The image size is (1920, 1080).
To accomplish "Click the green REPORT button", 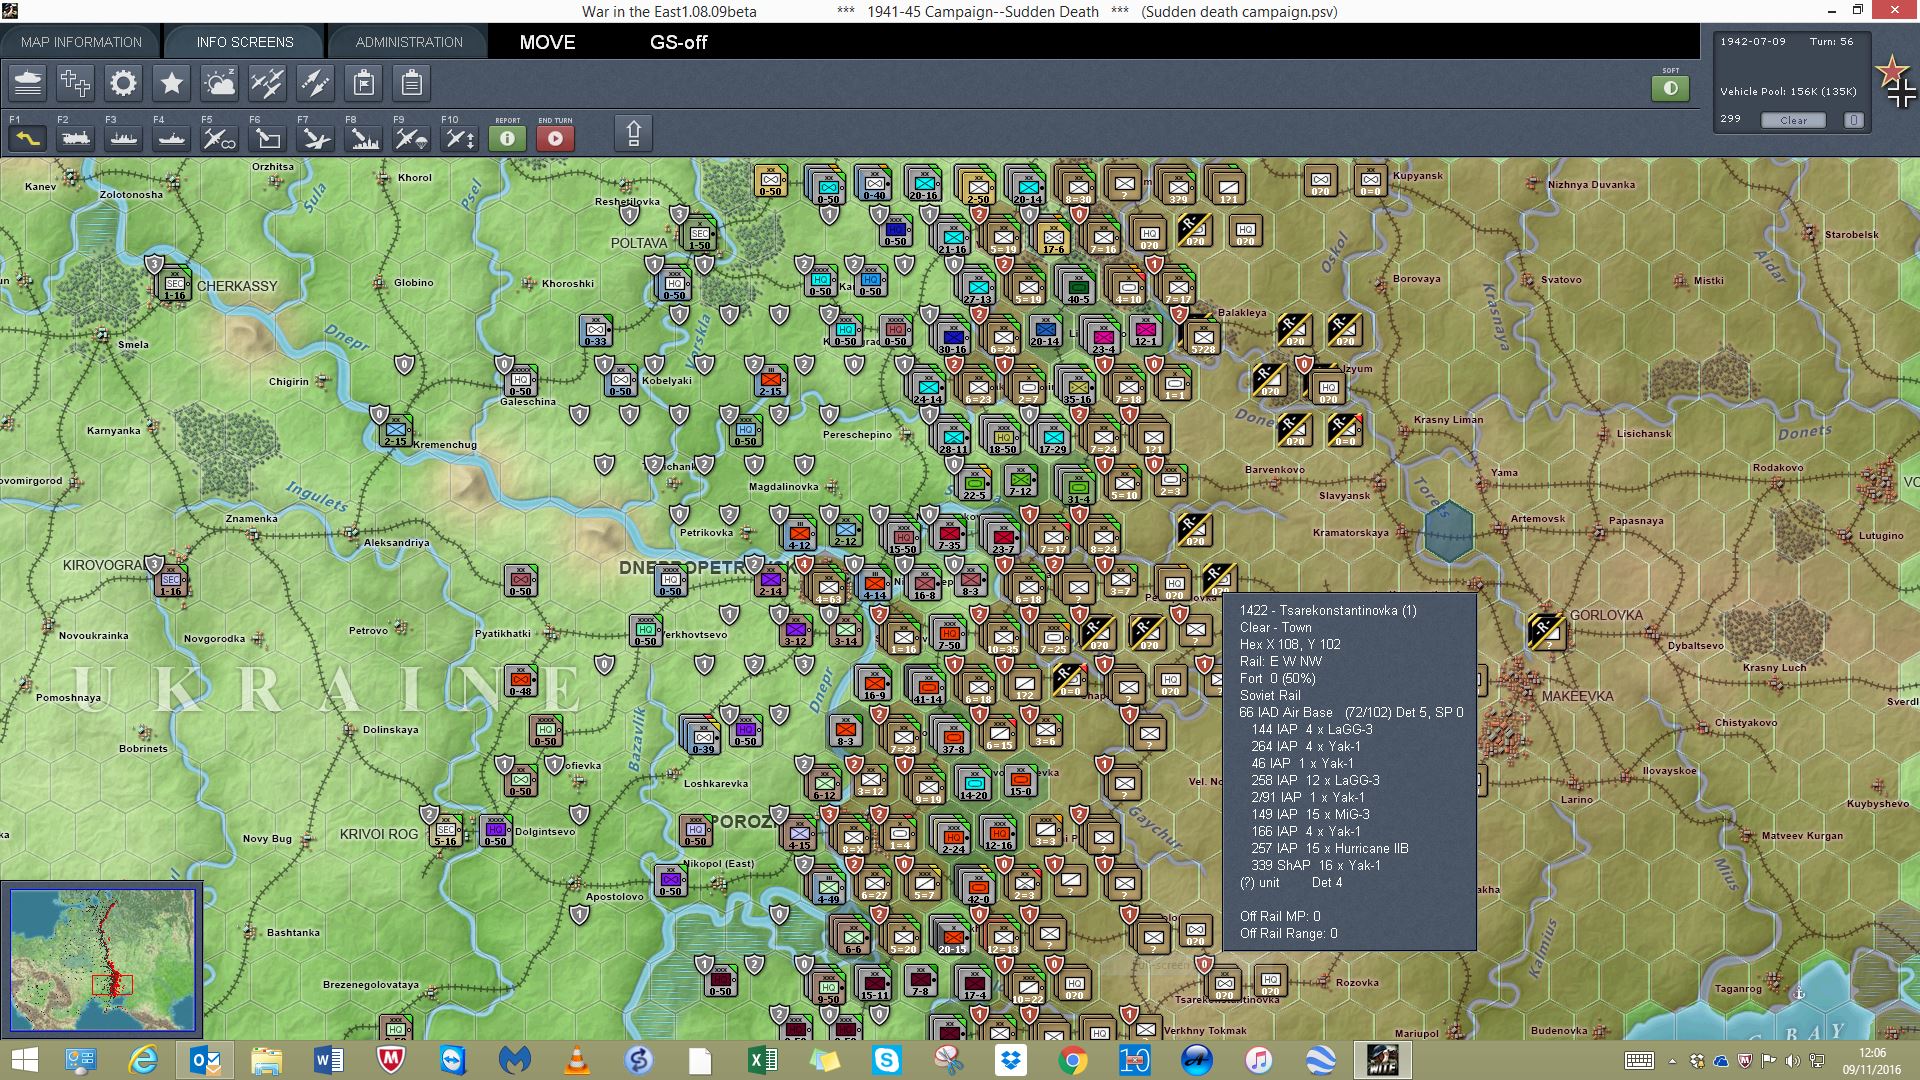I will click(507, 138).
